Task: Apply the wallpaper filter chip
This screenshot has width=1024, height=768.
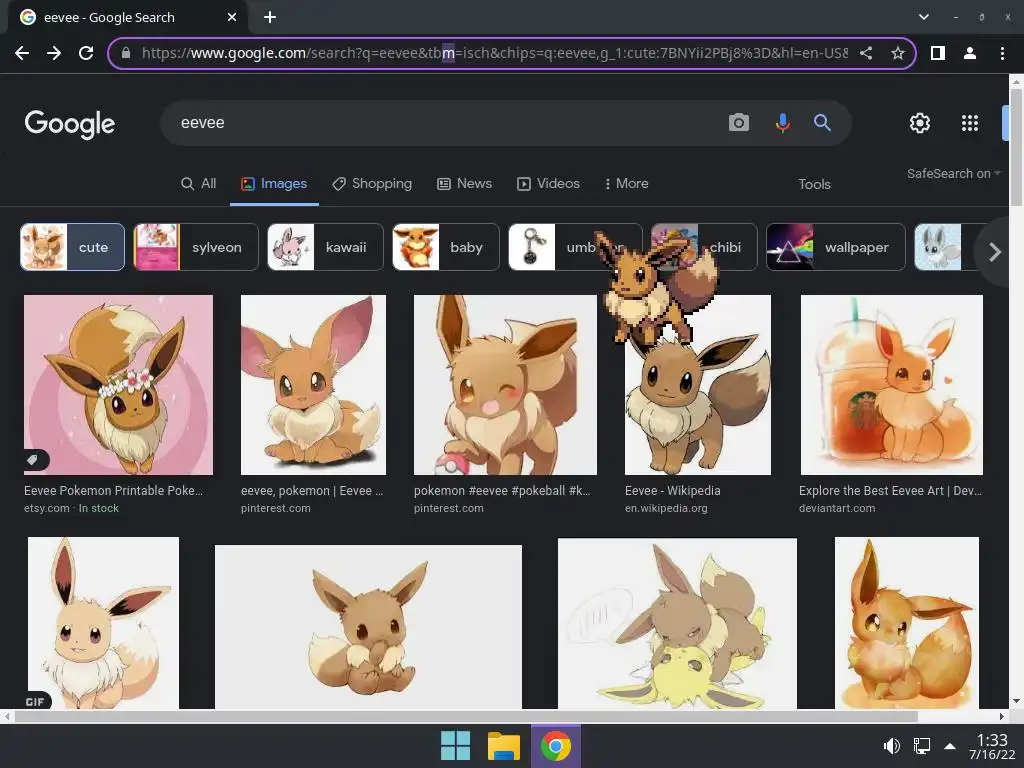Action: click(836, 247)
